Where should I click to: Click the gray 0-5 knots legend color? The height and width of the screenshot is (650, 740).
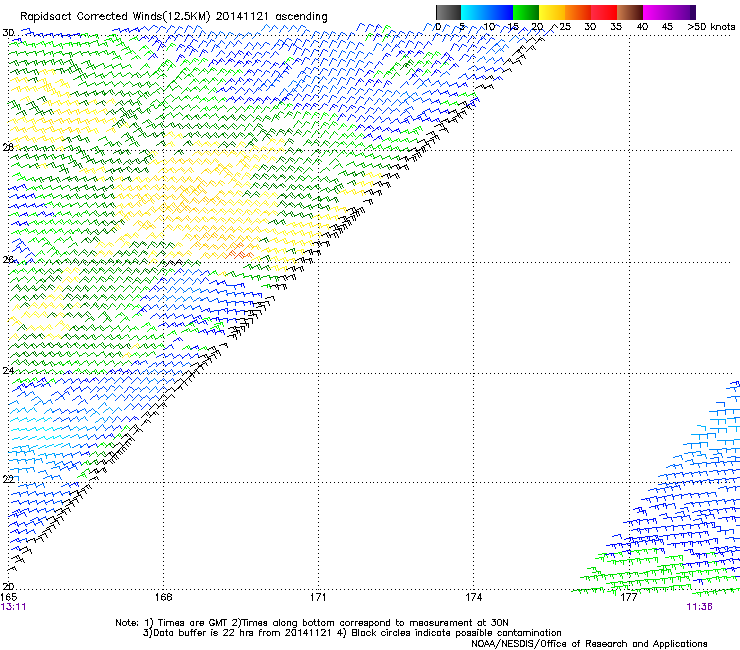(x=448, y=12)
